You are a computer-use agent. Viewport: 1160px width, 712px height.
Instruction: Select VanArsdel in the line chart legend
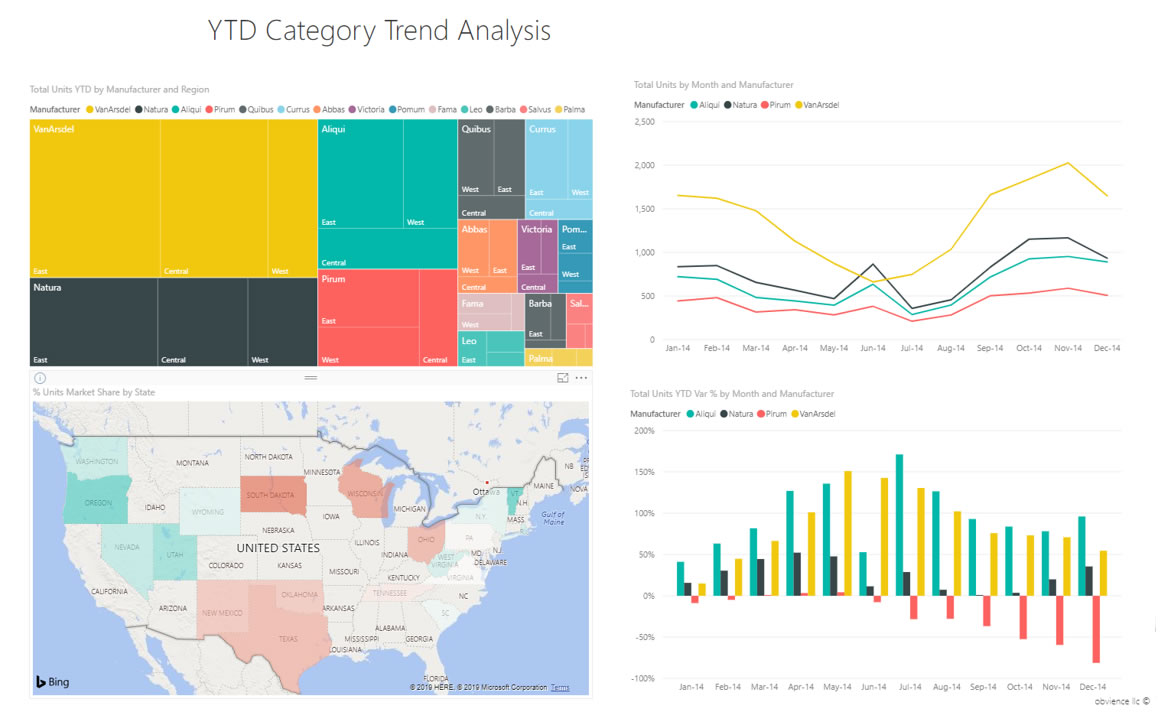click(817, 105)
